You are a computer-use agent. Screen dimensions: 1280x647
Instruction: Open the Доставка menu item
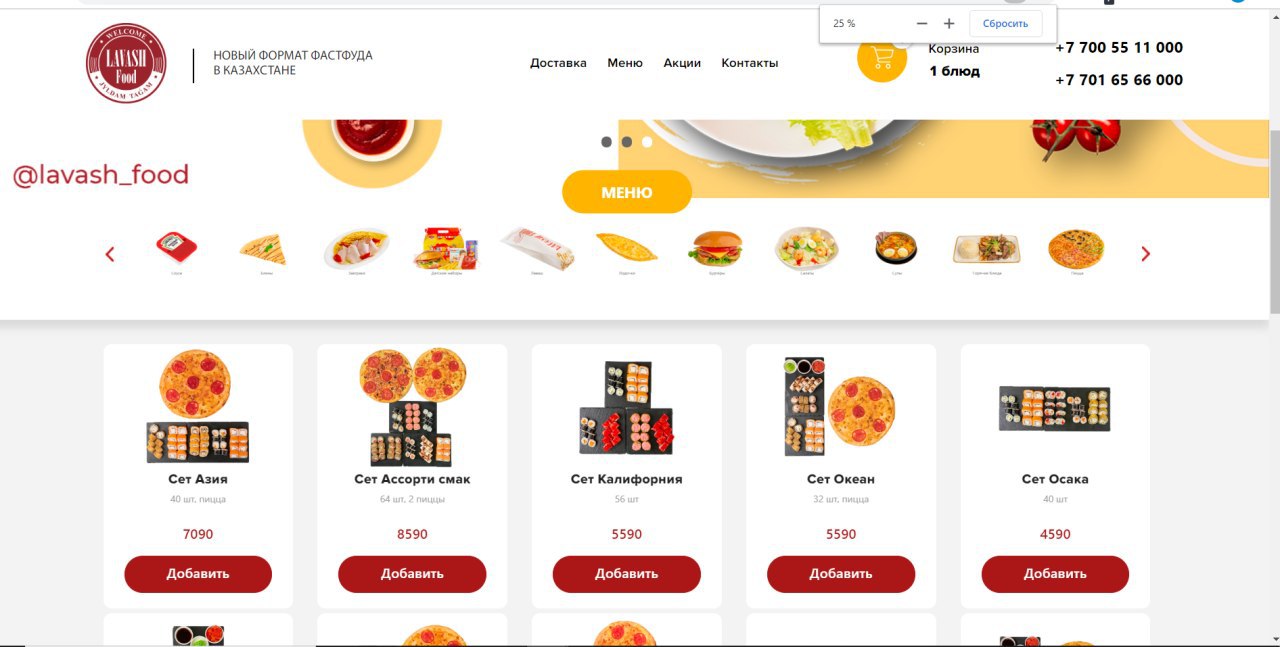(x=558, y=63)
